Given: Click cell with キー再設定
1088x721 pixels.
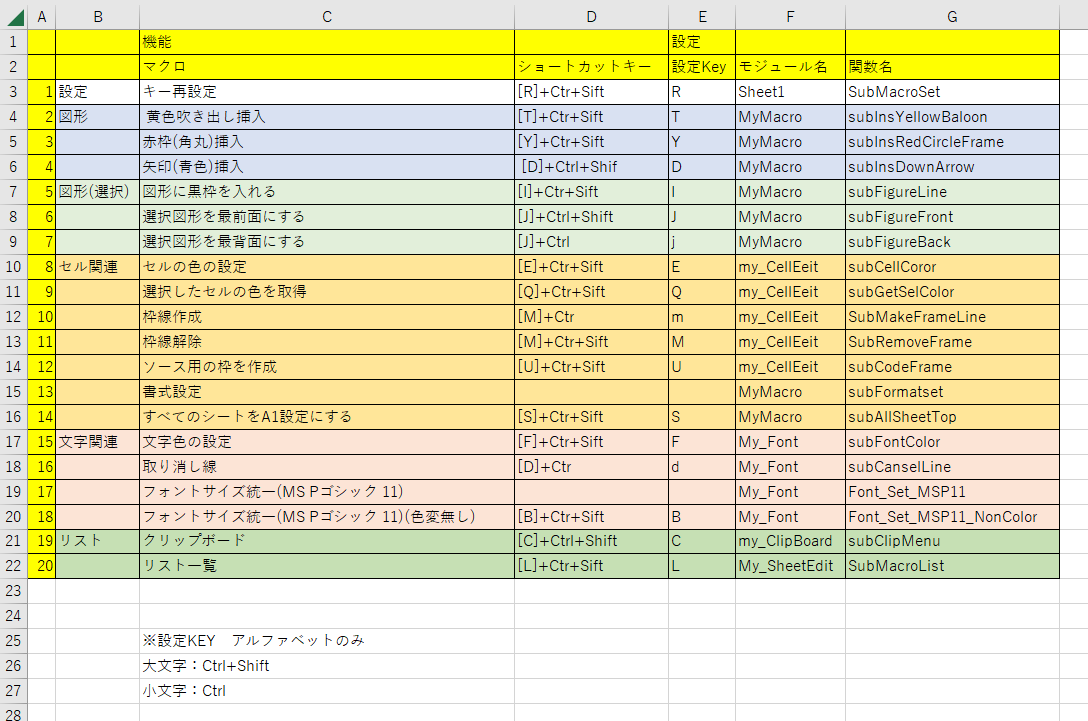Looking at the screenshot, I should pyautogui.click(x=327, y=92).
